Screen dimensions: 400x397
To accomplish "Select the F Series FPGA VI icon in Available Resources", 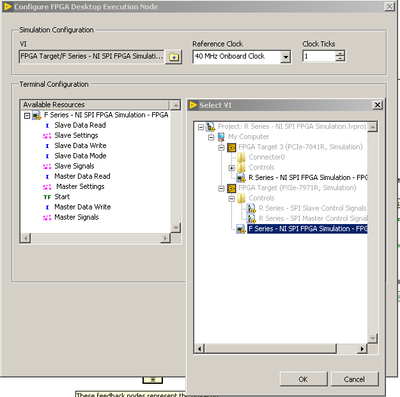I will (36, 116).
